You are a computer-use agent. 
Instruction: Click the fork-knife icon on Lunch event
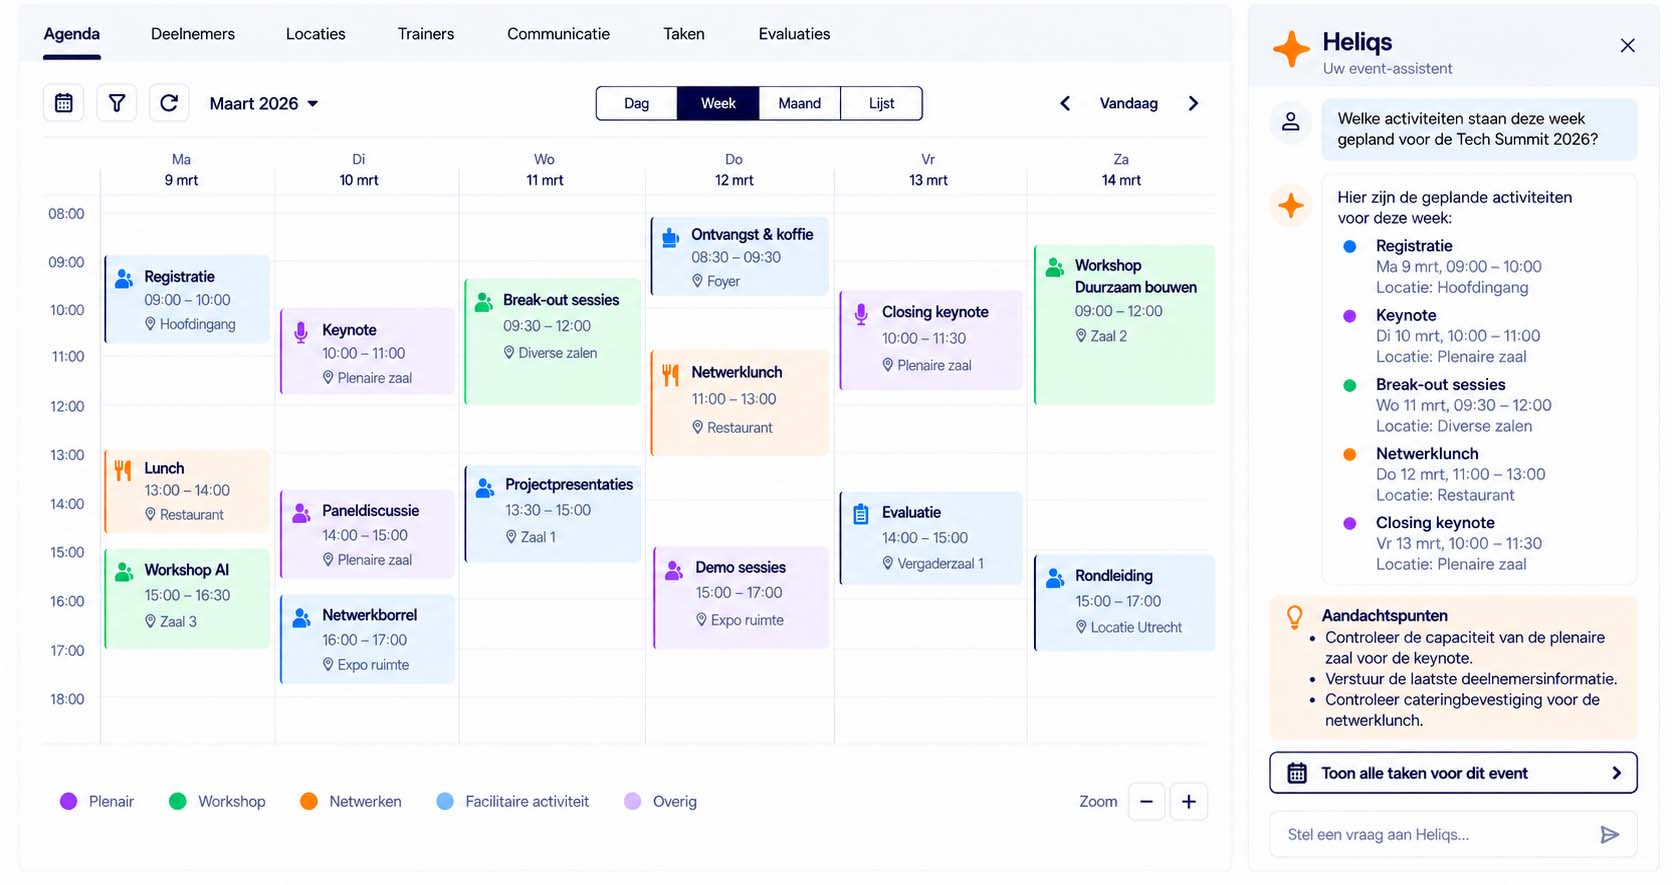click(123, 469)
